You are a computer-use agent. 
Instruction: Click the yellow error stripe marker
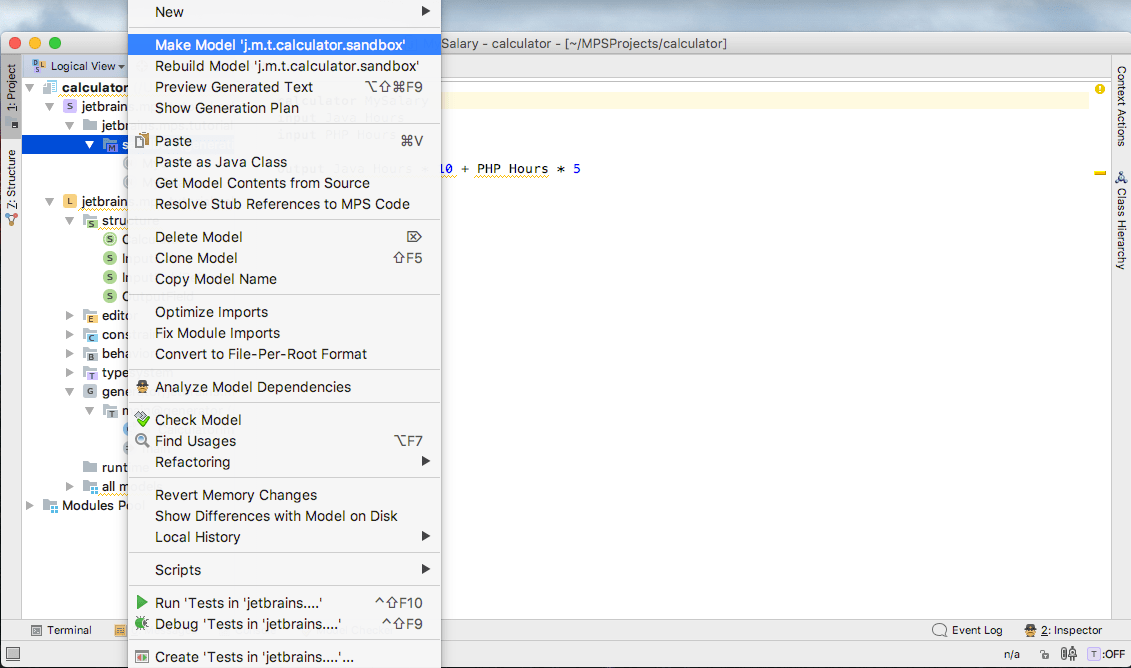pos(1100,173)
